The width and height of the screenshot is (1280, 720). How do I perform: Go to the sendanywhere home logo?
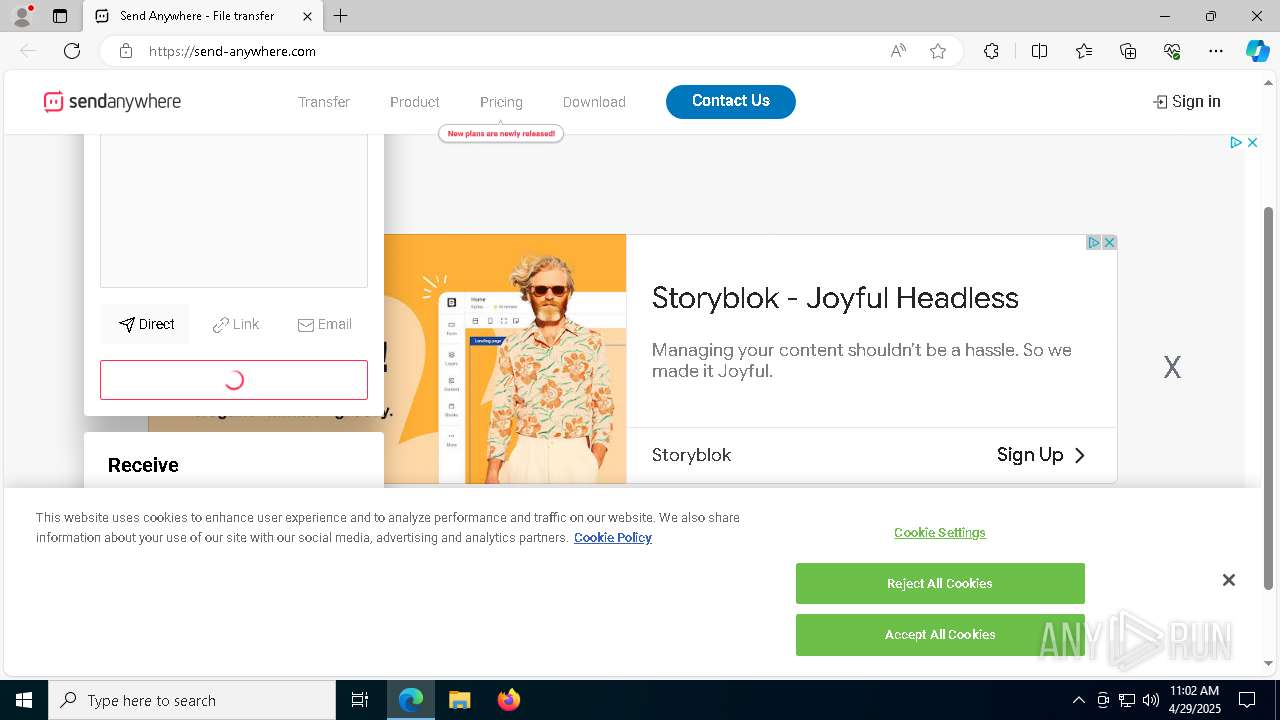tap(112, 101)
